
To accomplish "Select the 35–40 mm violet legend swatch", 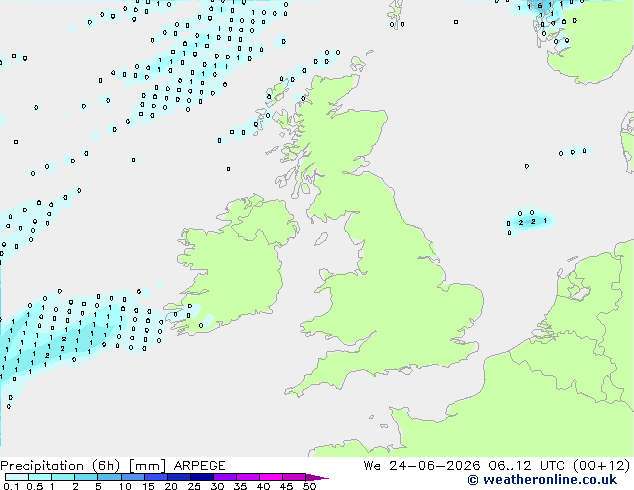I will click(248, 477).
